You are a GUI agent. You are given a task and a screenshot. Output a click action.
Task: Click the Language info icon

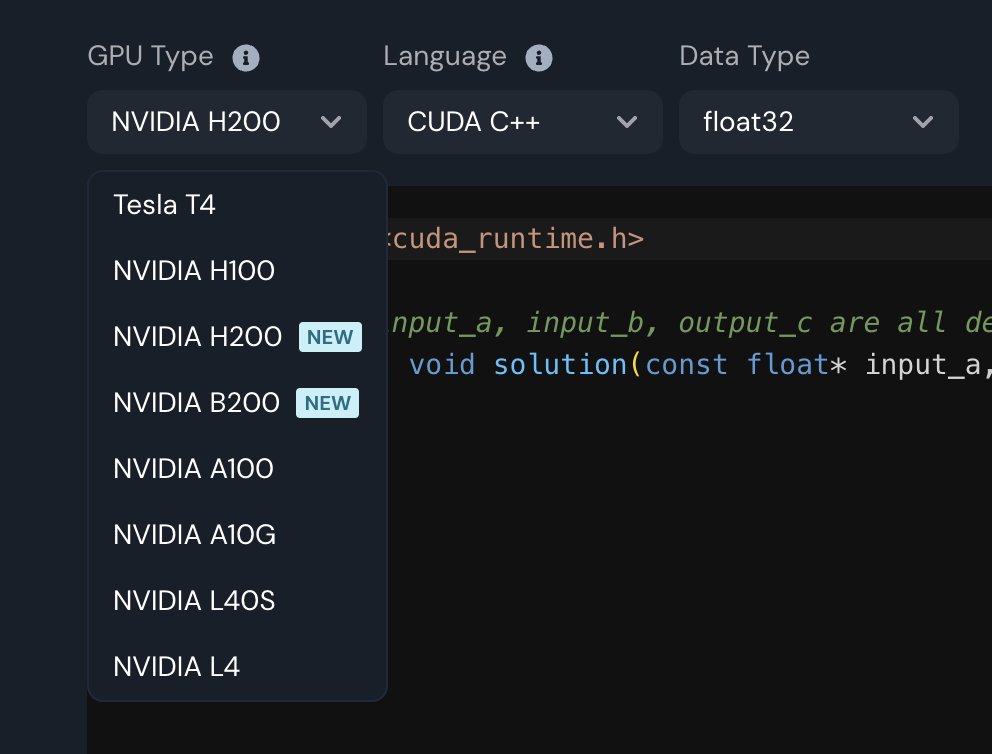point(538,58)
